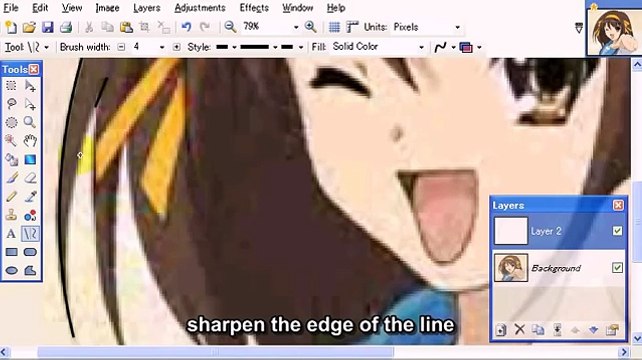Click the New file icon
Screen dimensions: 642x360
[11, 27]
